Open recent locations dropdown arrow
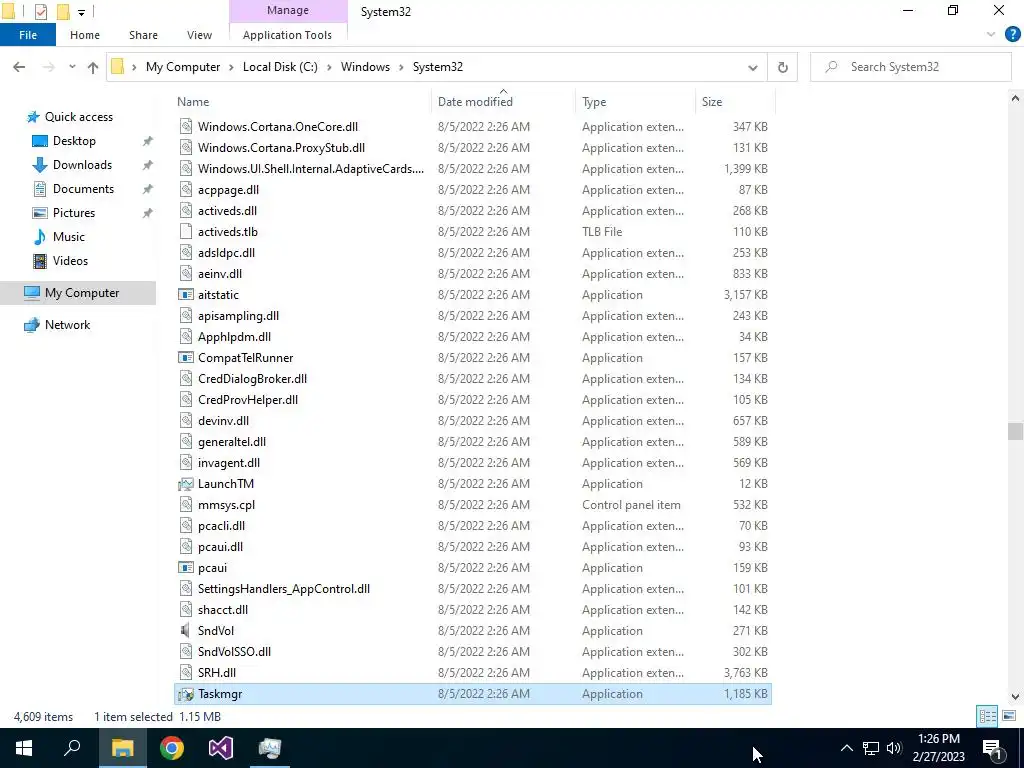1024x768 pixels. click(x=72, y=67)
